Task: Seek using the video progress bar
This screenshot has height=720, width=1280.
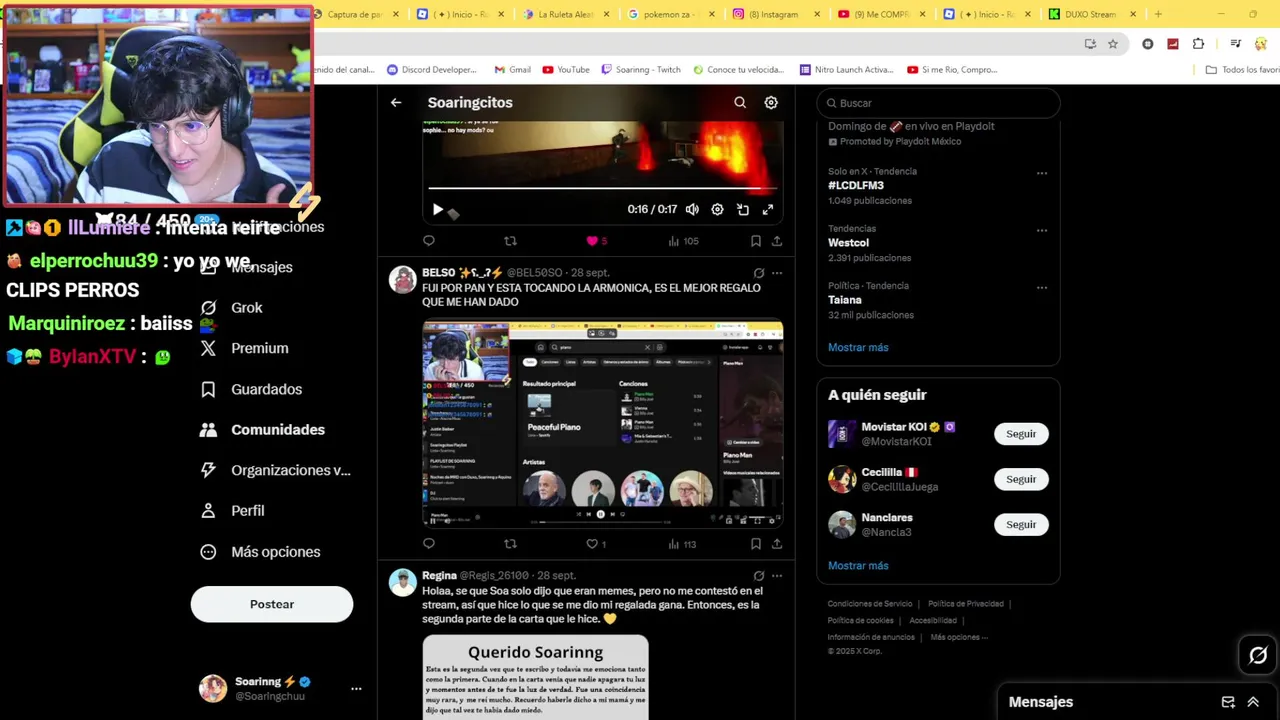Action: 602,188
